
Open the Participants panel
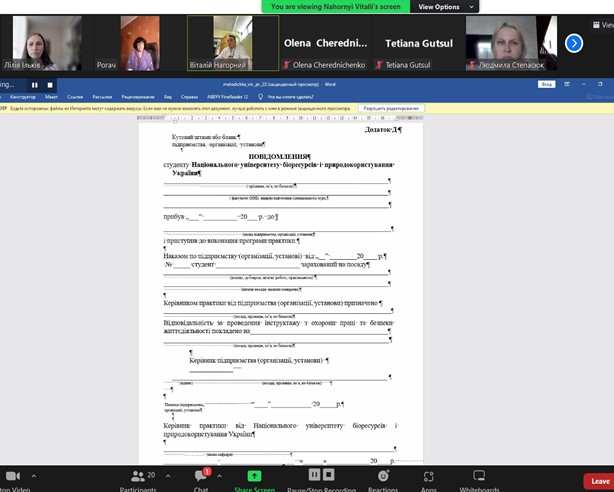coord(138,481)
